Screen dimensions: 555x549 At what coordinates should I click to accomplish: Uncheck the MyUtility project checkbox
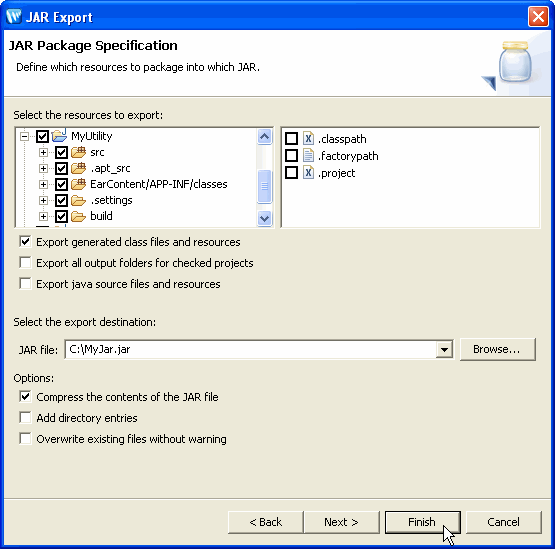coord(42,136)
